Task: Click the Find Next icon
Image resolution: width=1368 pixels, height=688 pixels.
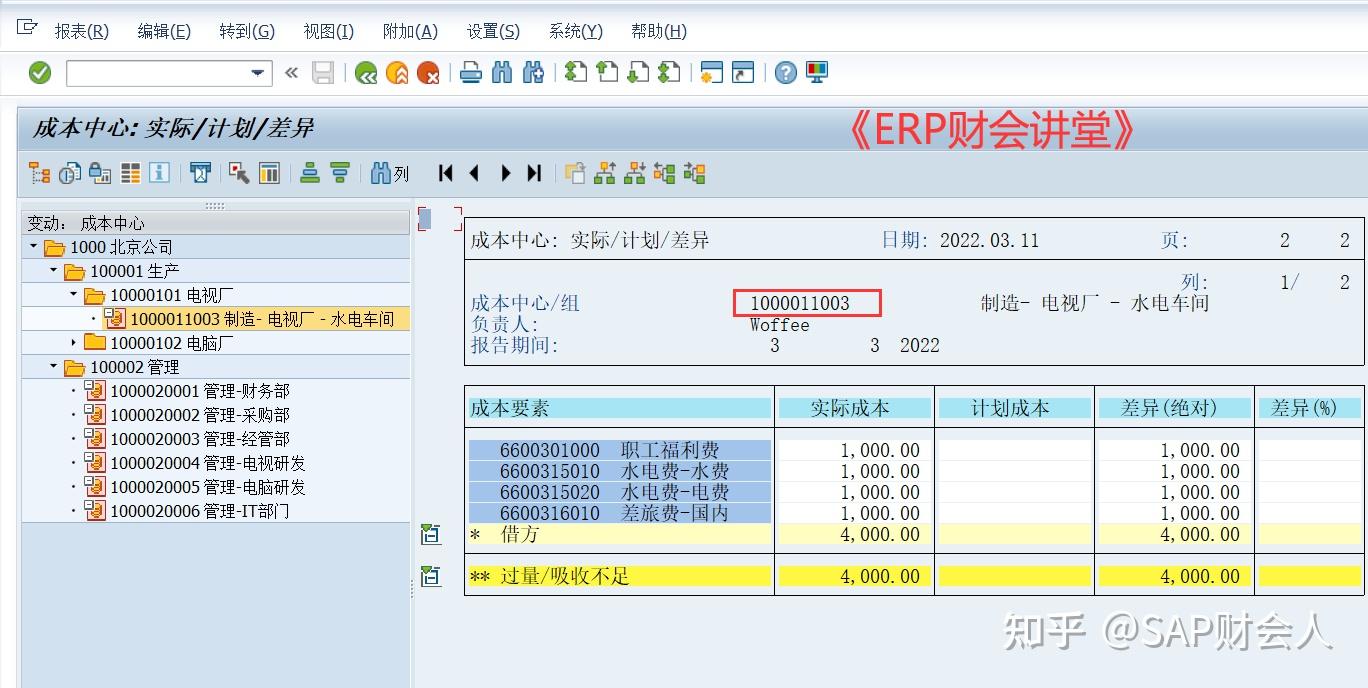Action: tap(533, 72)
